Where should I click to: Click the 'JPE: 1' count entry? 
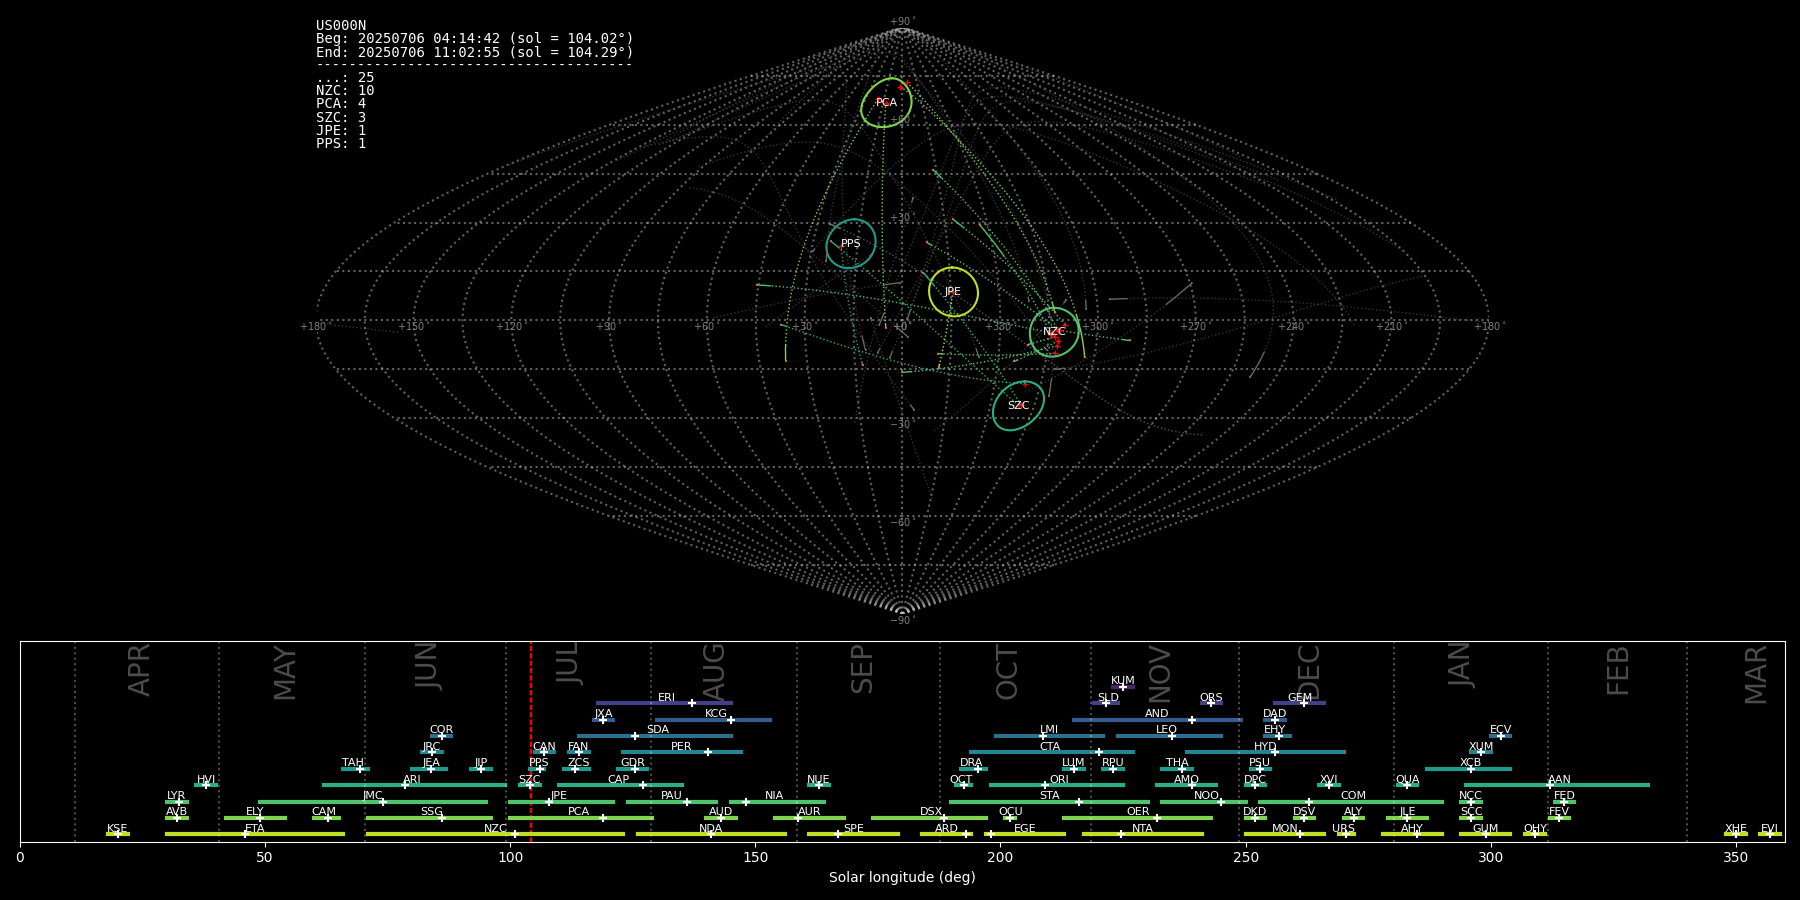coord(341,131)
